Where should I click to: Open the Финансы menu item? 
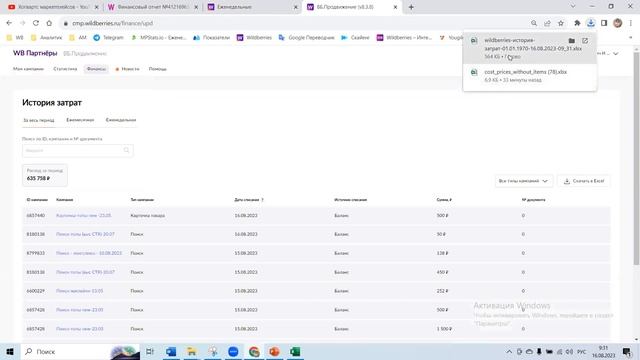[x=96, y=69]
